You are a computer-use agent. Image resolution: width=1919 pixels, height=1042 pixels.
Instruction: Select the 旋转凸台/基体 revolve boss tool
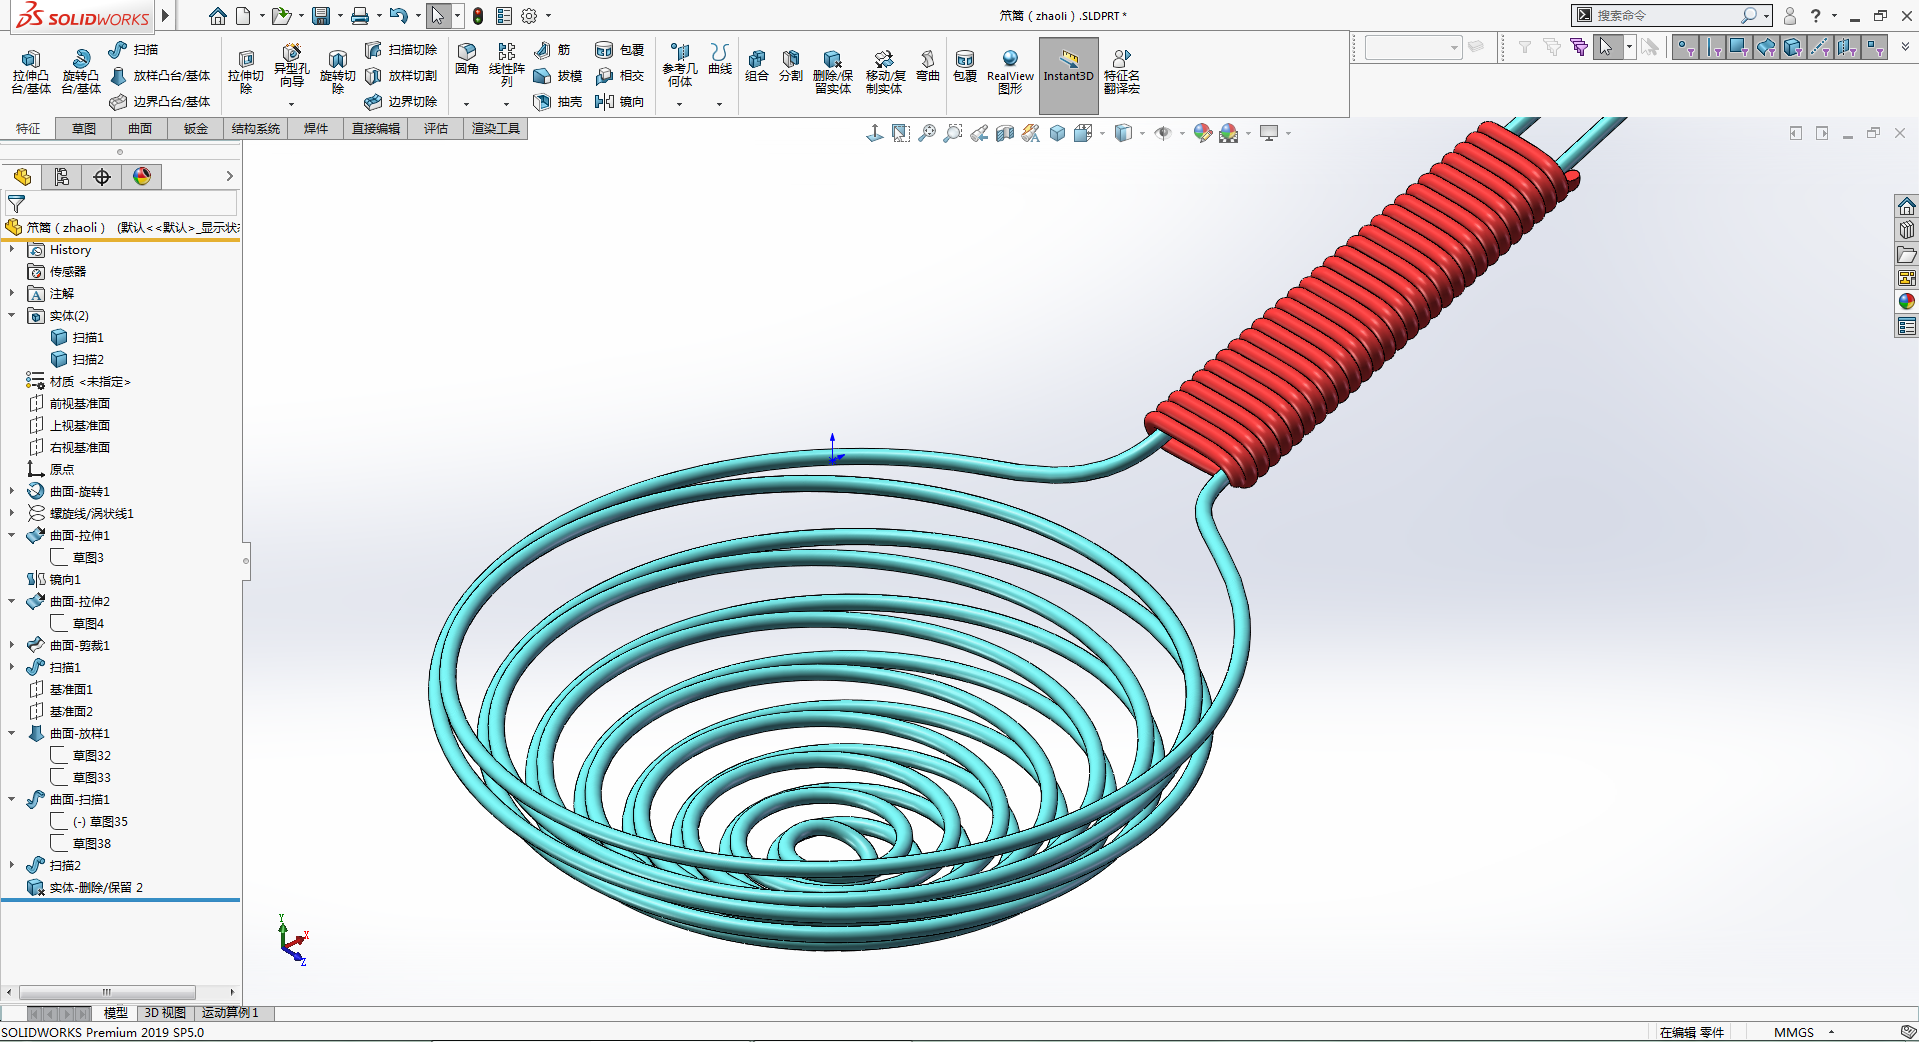80,71
